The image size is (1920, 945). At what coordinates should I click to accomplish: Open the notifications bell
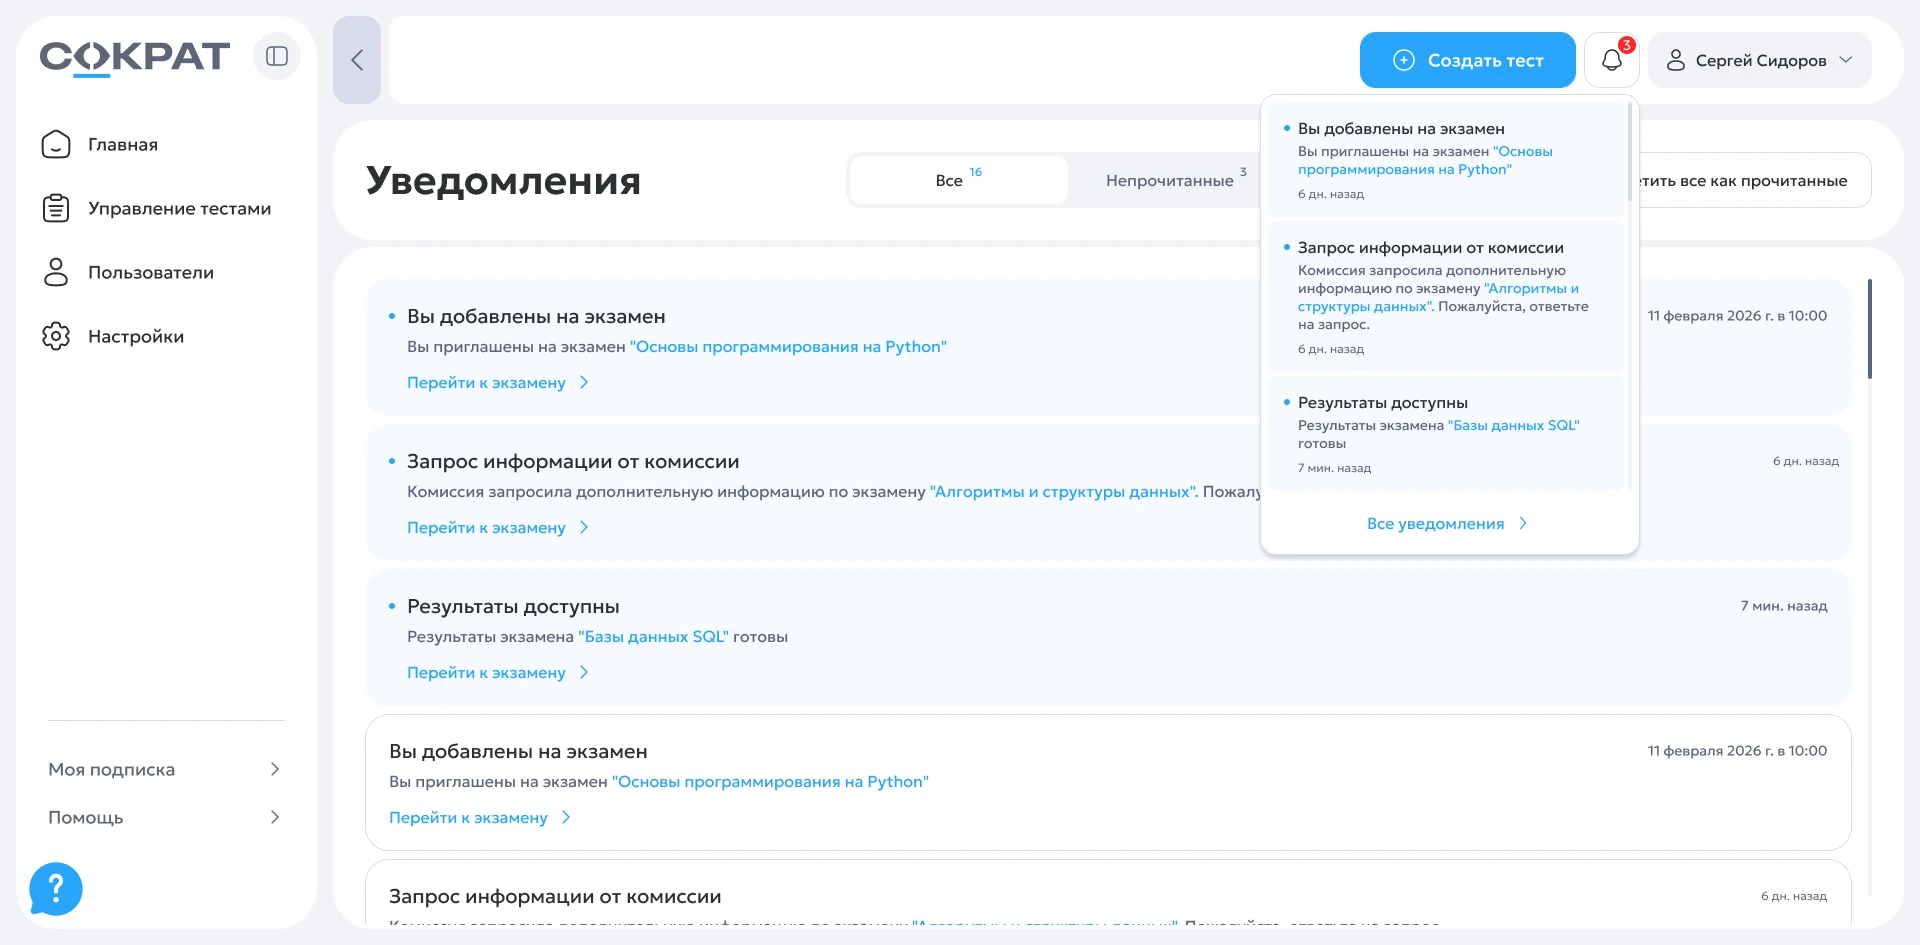click(x=1611, y=60)
